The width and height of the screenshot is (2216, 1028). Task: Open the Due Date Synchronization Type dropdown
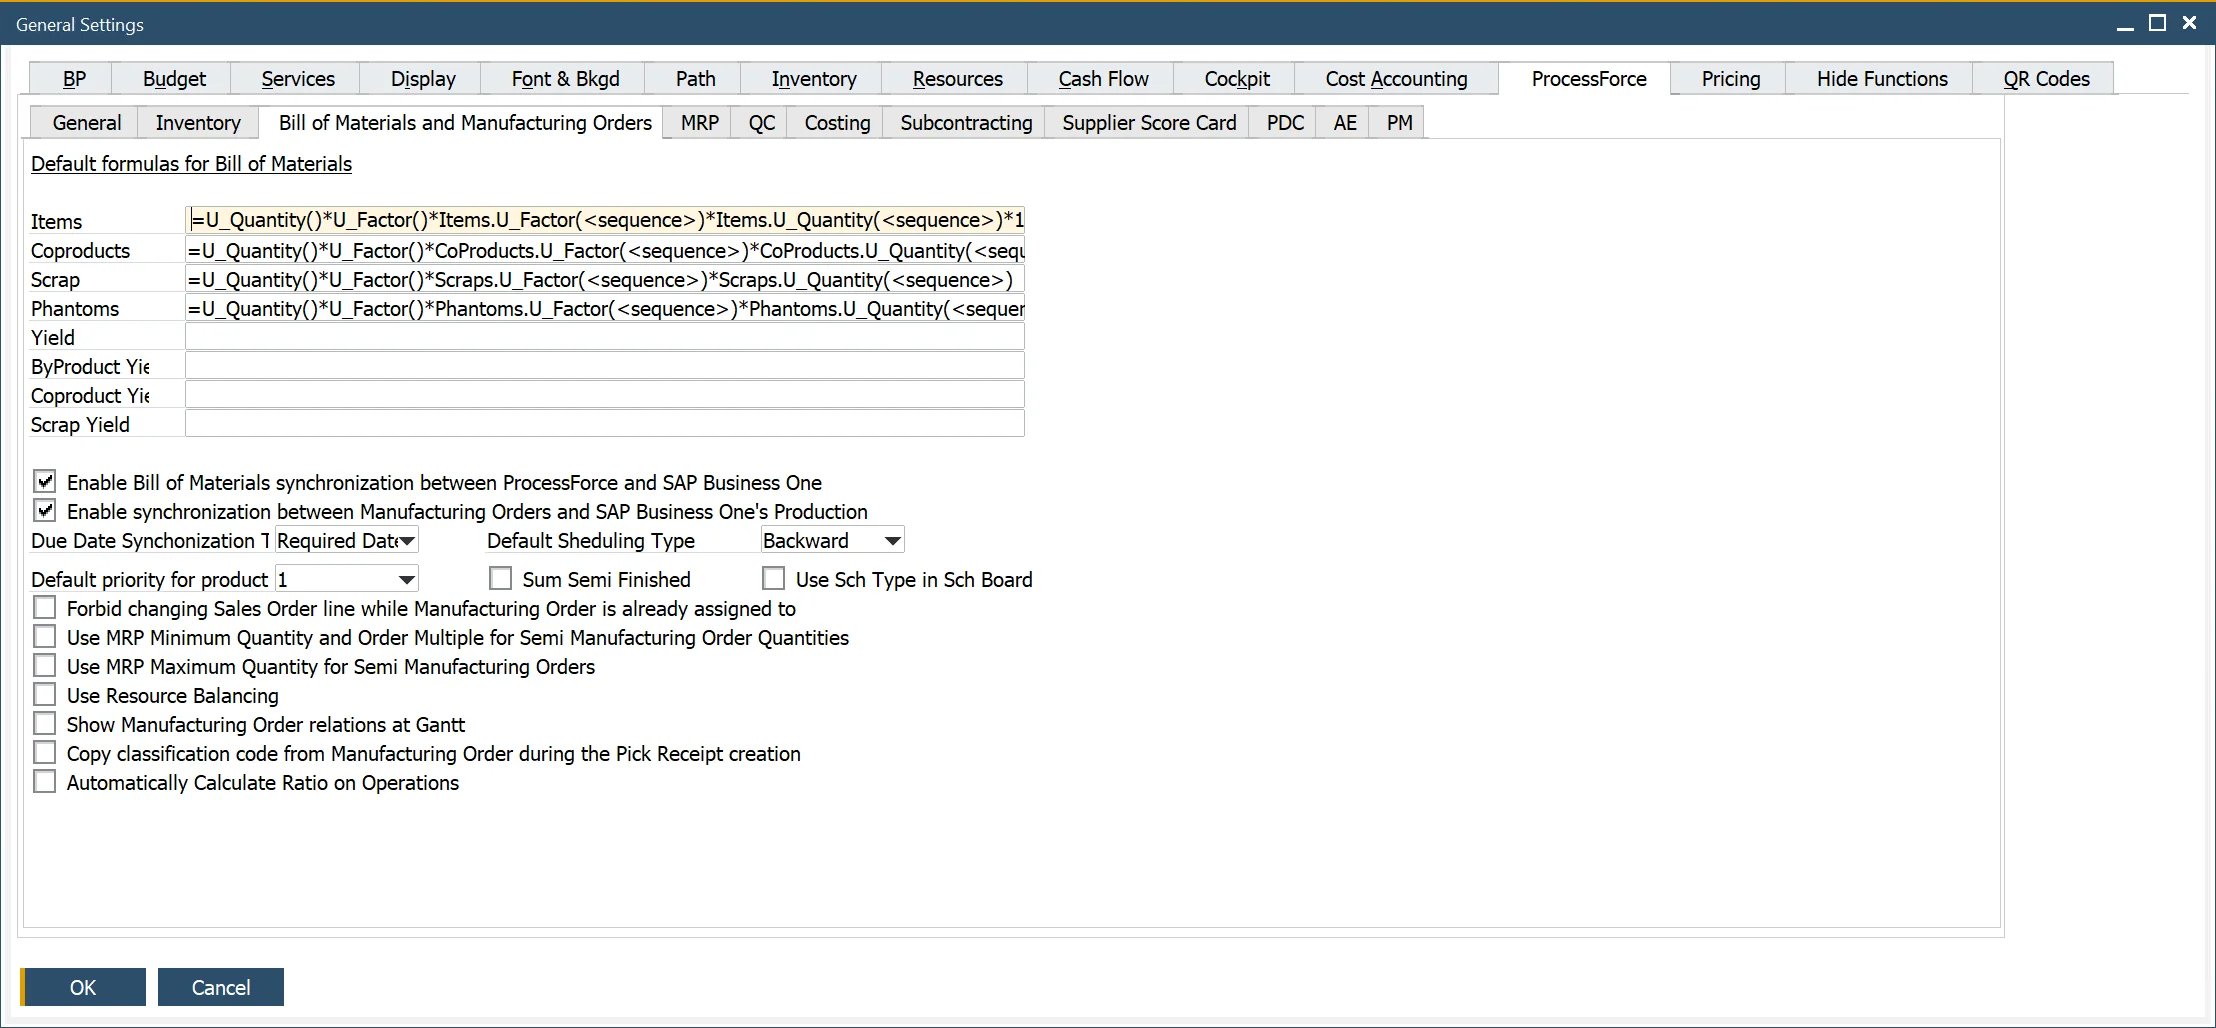[x=408, y=540]
